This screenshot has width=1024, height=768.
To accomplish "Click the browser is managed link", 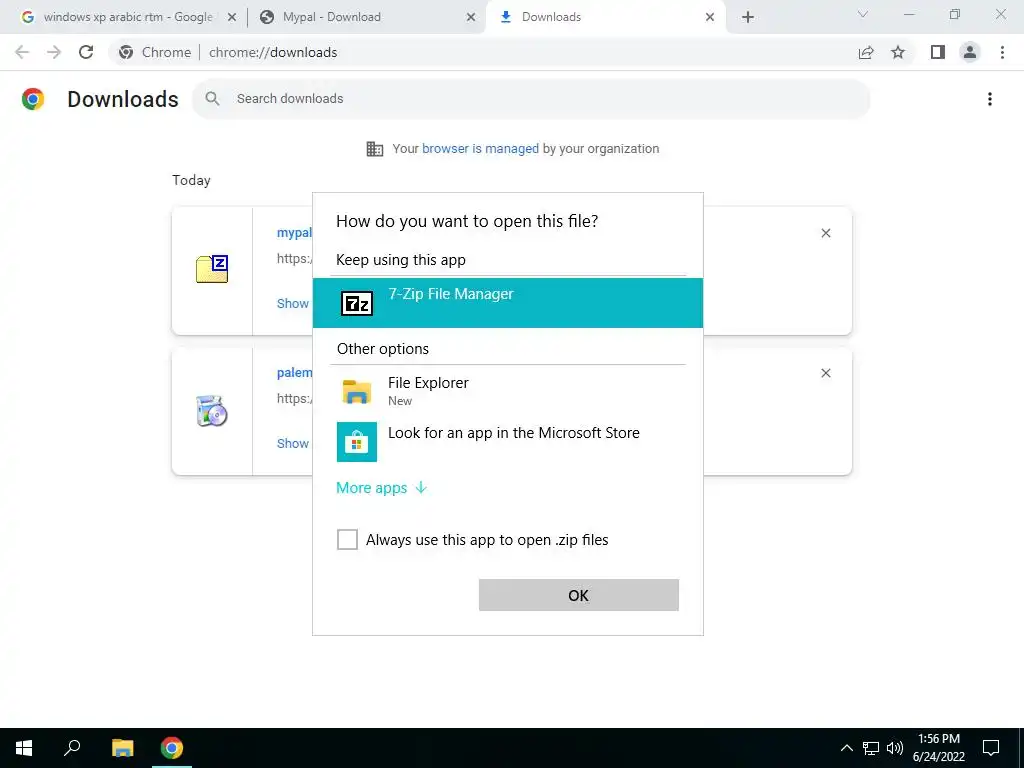I will pos(480,148).
